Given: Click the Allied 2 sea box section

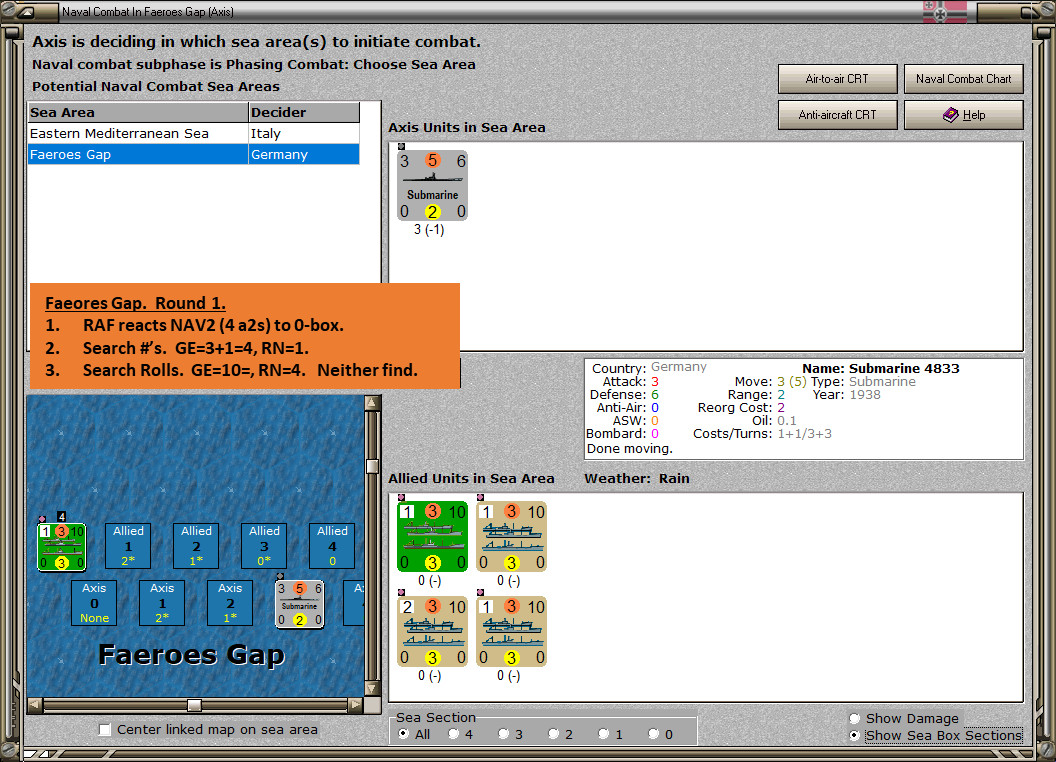Looking at the screenshot, I should (196, 546).
